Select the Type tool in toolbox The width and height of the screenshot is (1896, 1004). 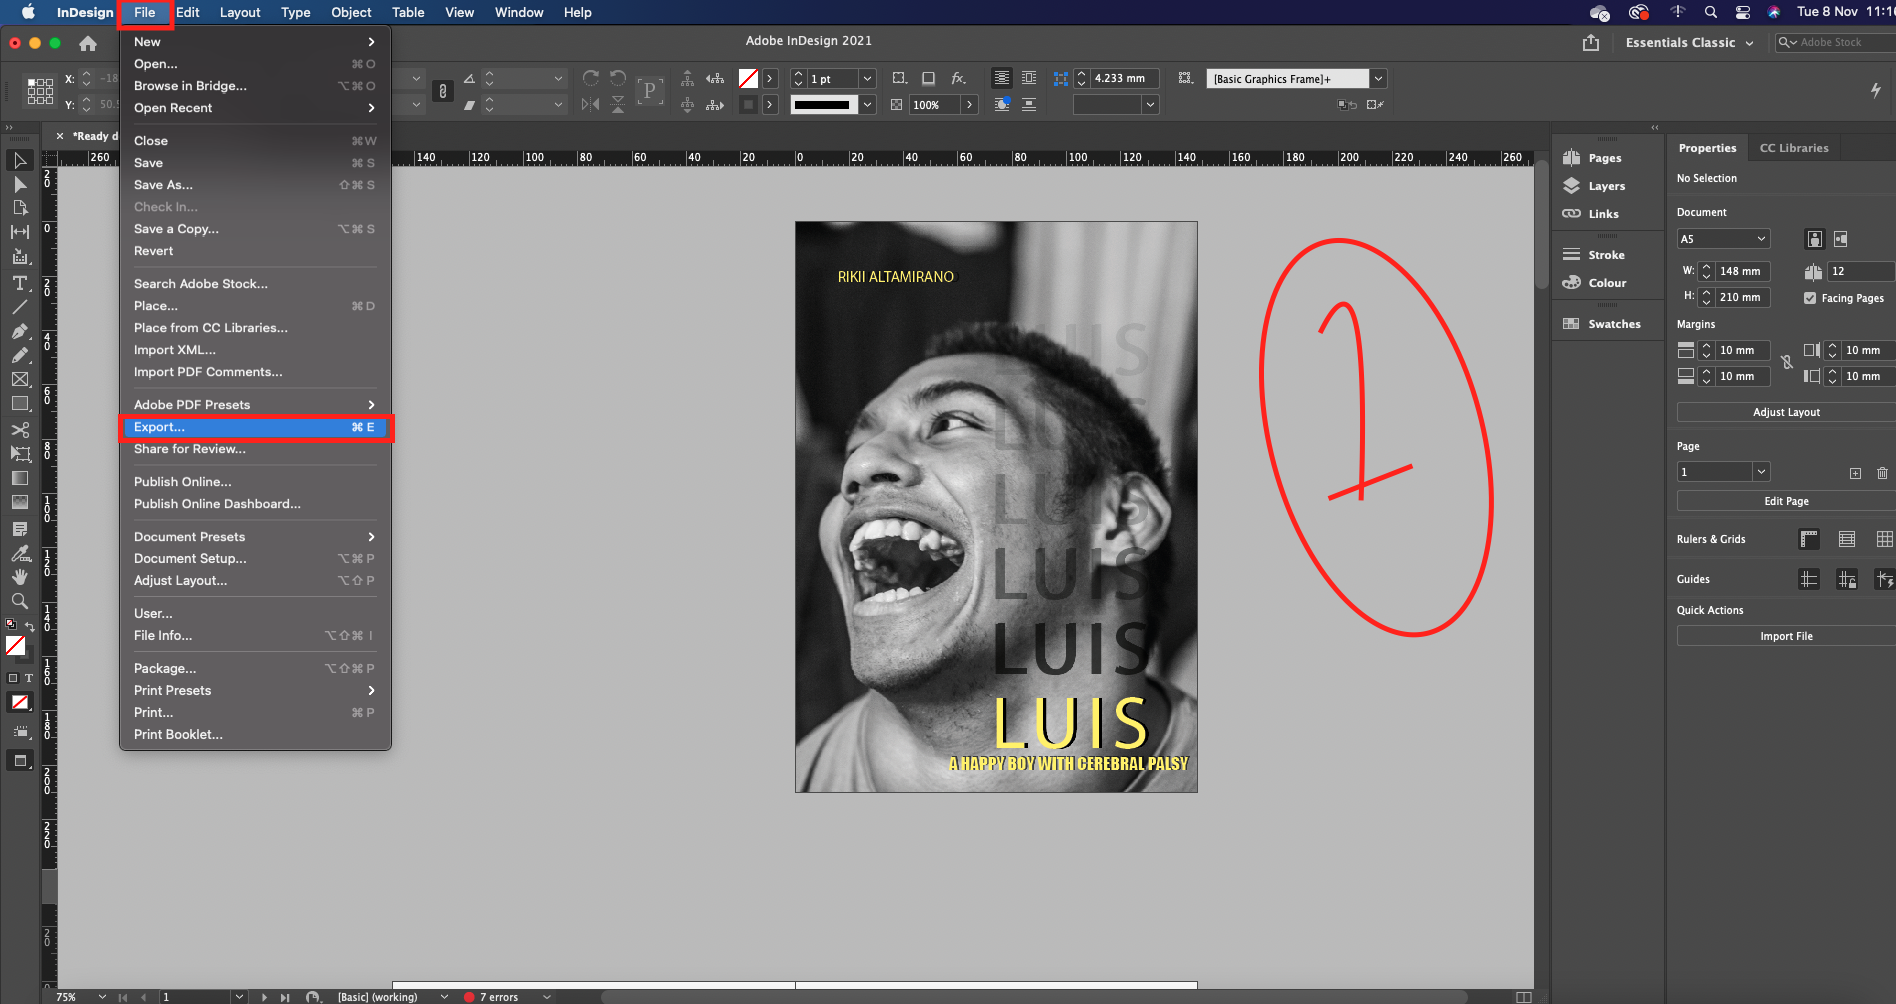click(x=19, y=283)
